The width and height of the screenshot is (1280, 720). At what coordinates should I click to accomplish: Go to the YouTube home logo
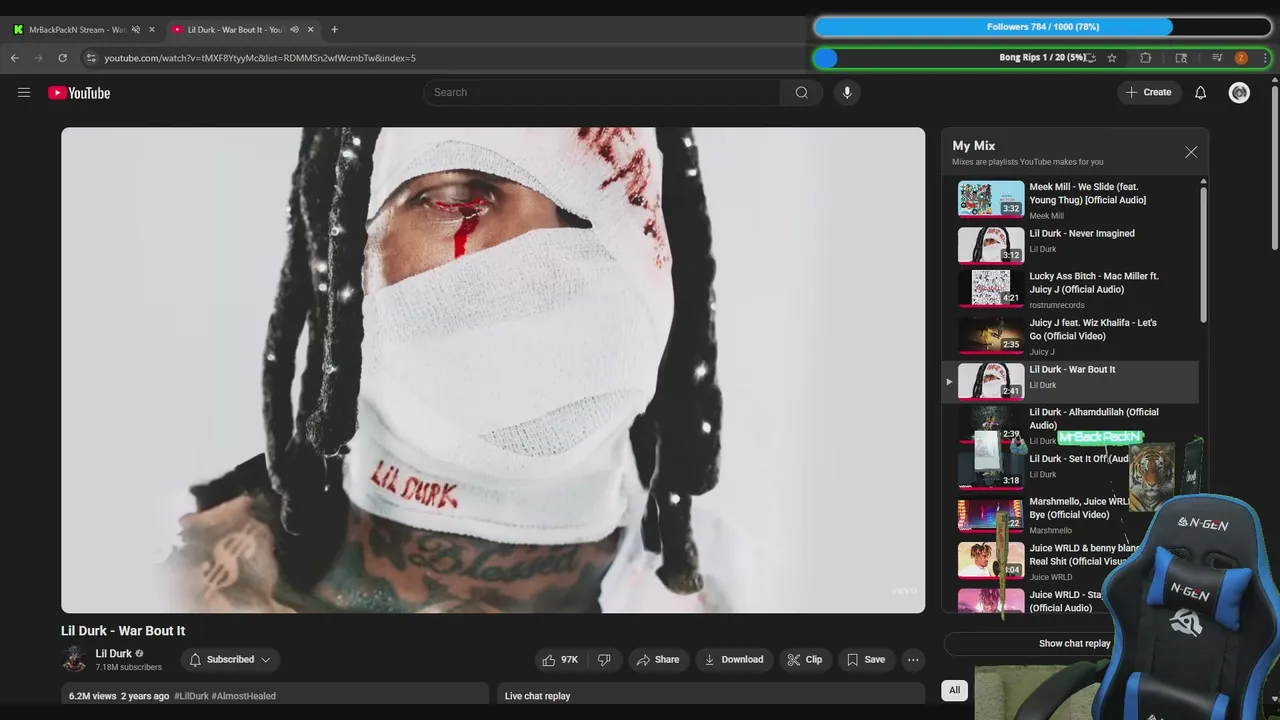coord(79,93)
